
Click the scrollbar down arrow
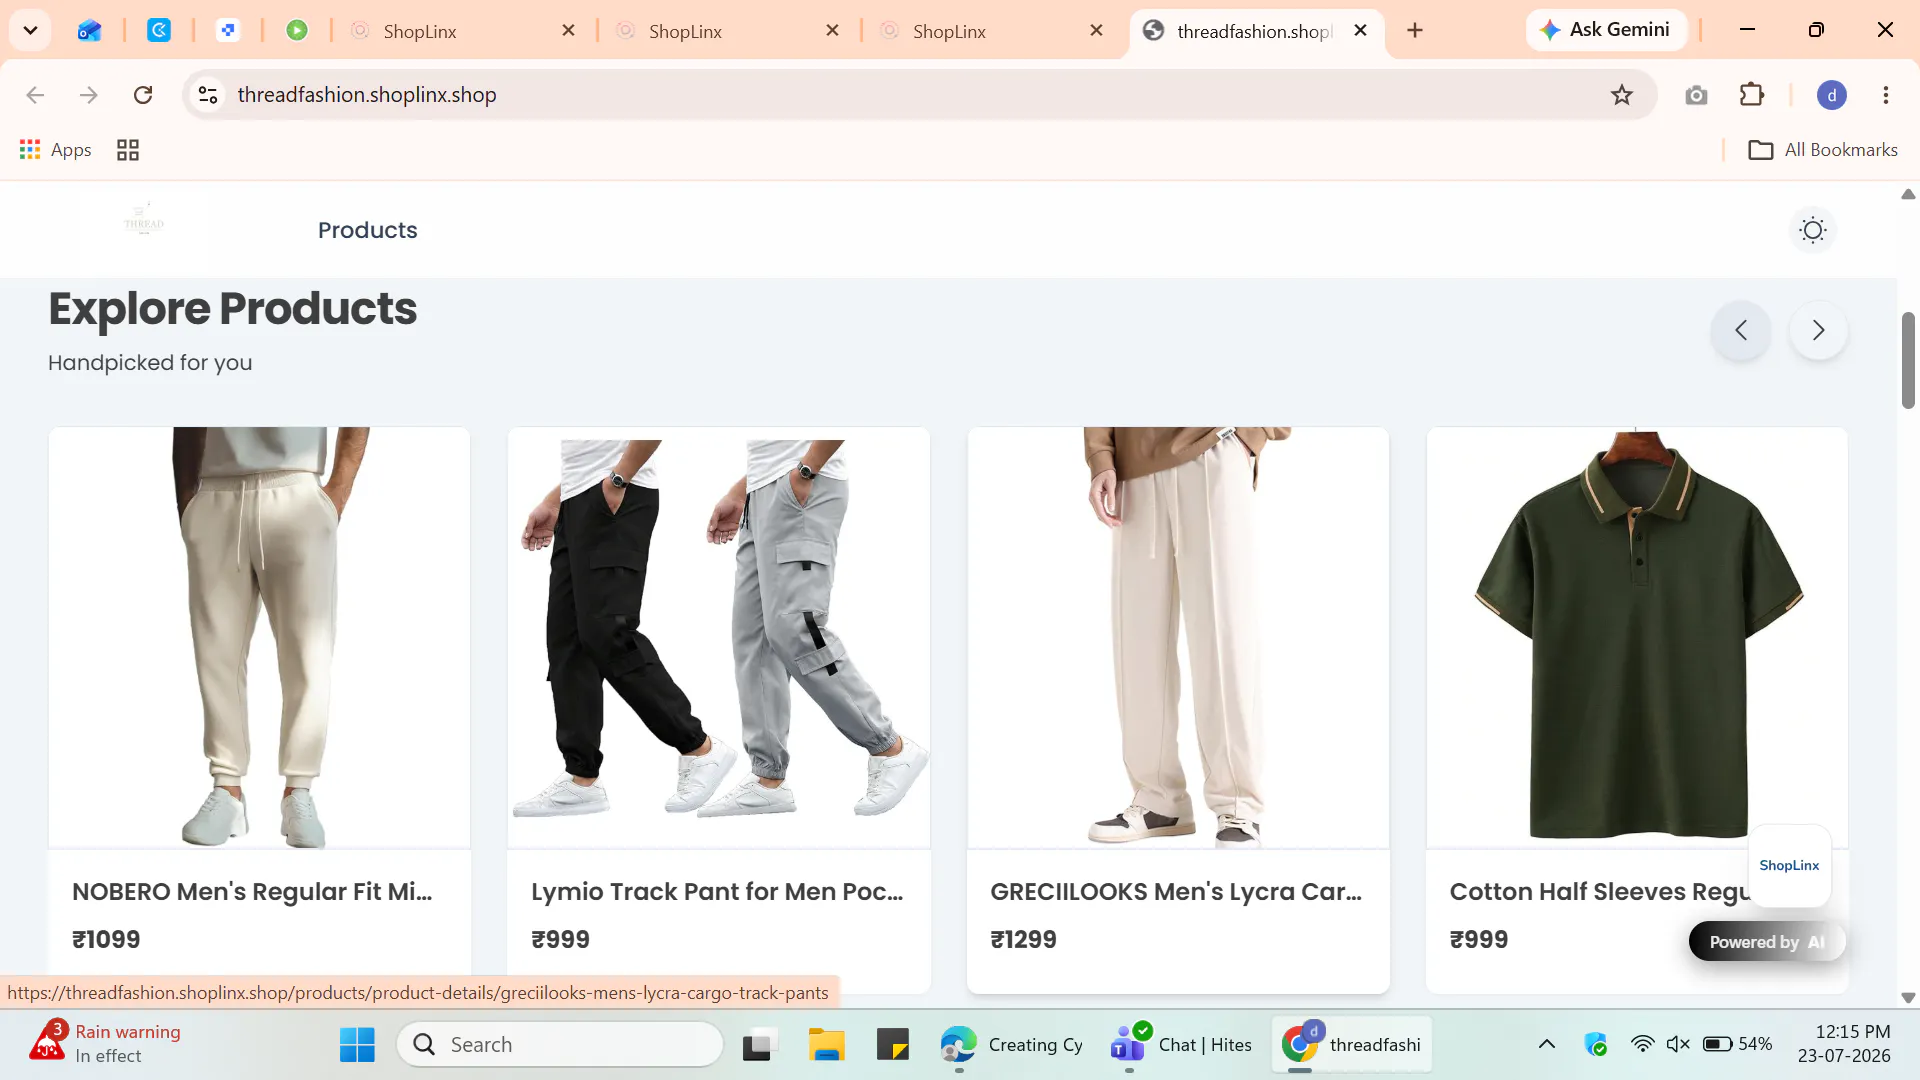click(x=1908, y=997)
